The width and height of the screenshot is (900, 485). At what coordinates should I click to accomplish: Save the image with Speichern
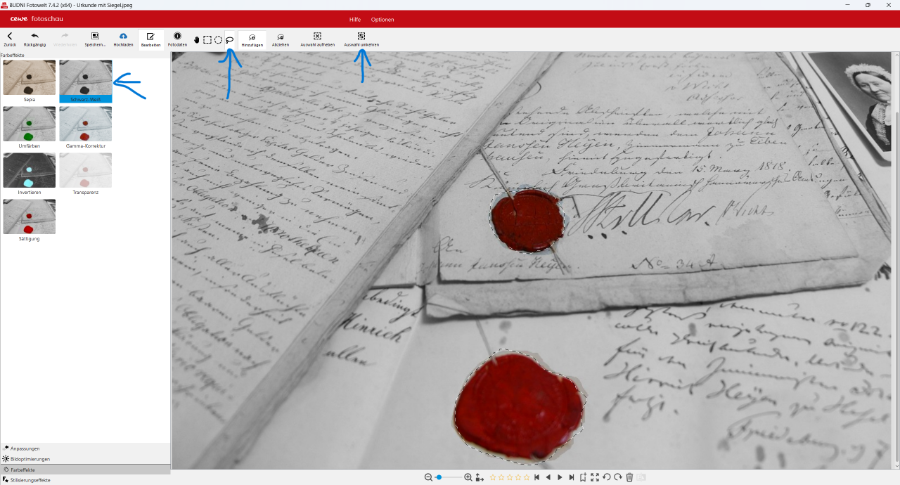[95, 39]
